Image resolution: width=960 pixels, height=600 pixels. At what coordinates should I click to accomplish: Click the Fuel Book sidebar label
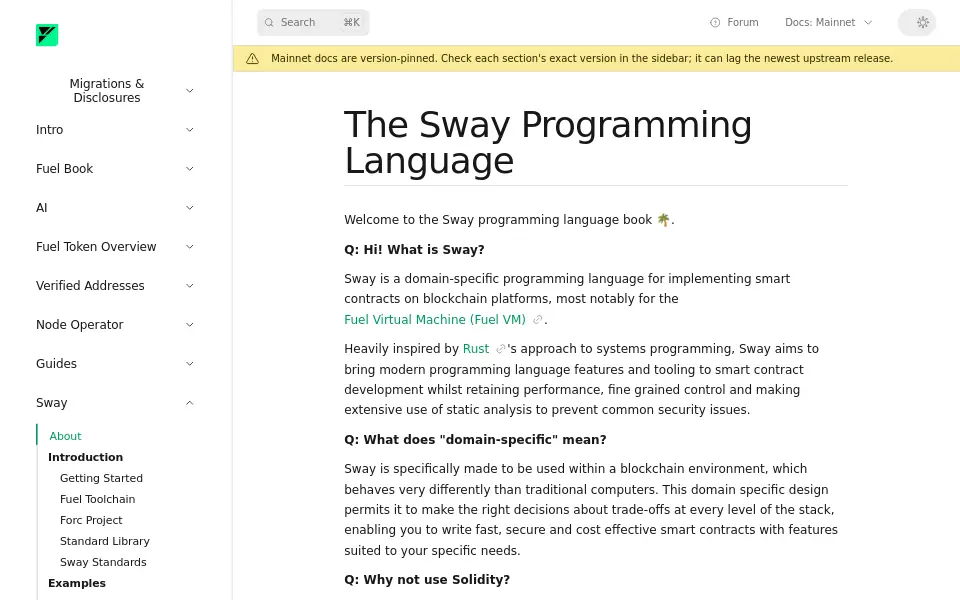(64, 169)
